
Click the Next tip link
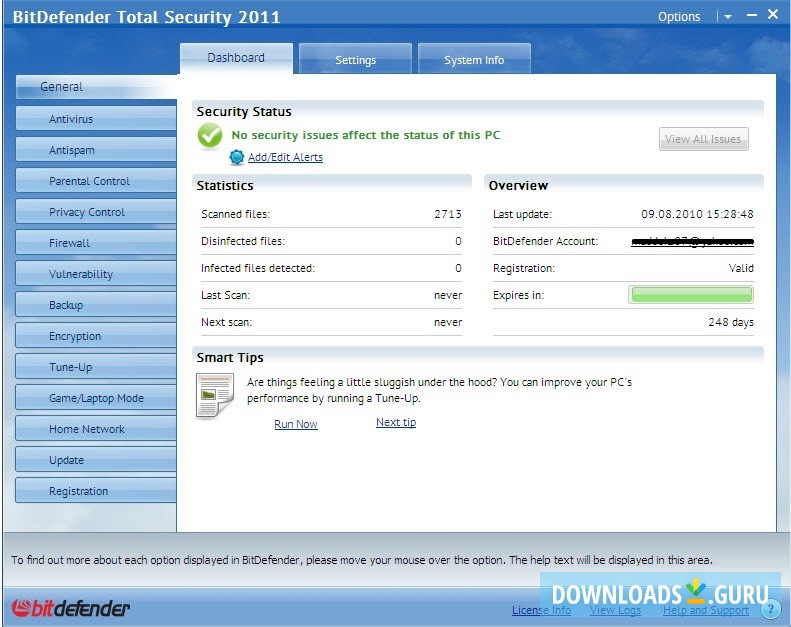[x=396, y=422]
